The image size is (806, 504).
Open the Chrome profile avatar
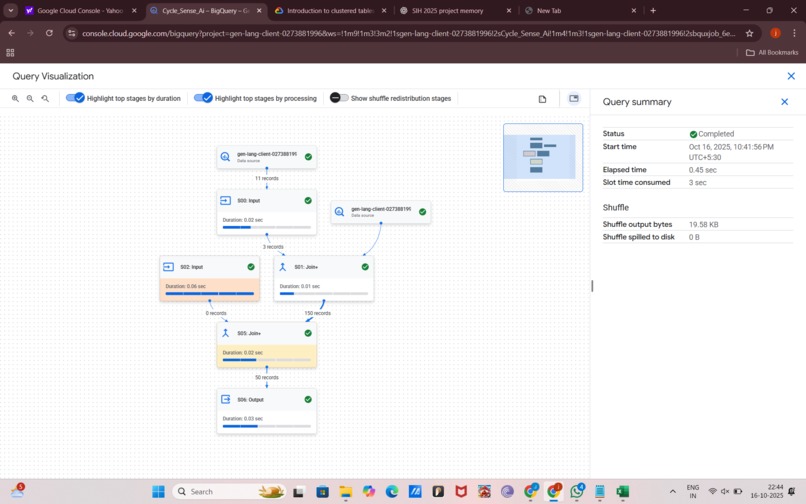pos(775,33)
